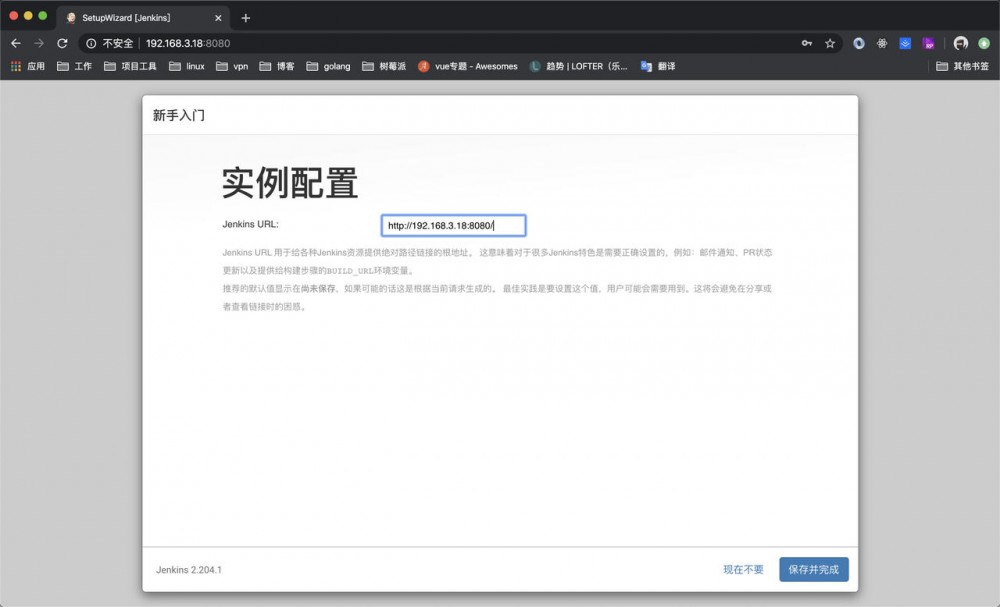This screenshot has height=607, width=1000.
Task: Open the password manager key icon
Action: pyautogui.click(x=807, y=43)
